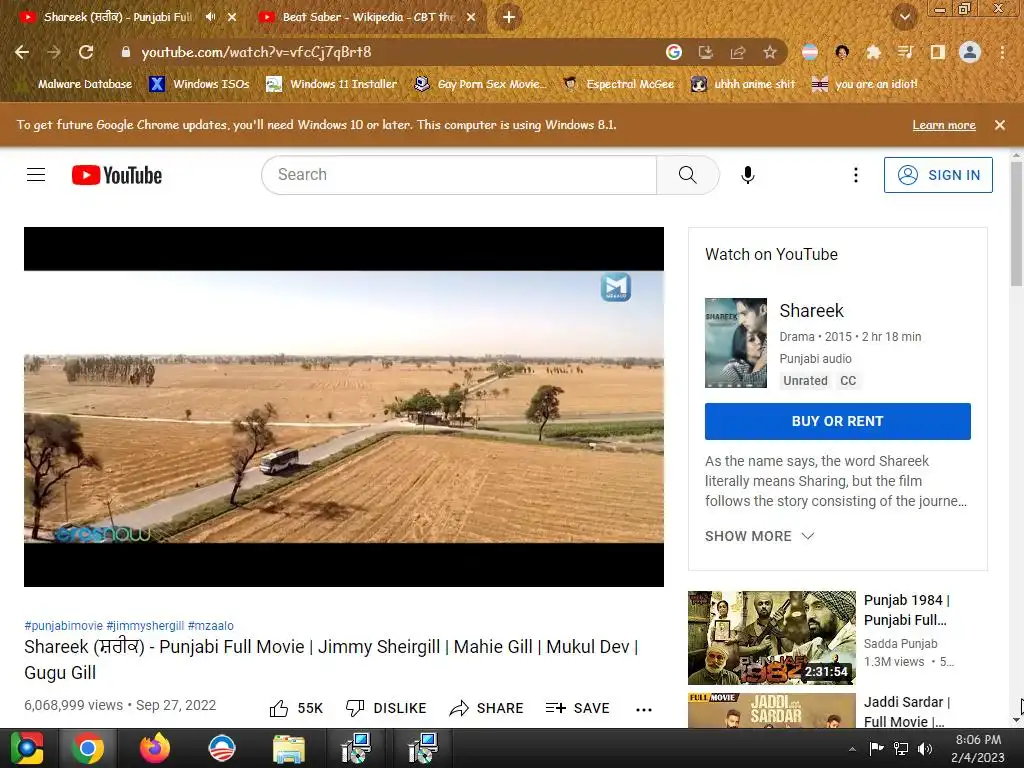Screen dimensions: 1024x768
Task: Click the Learn more link in update bar
Action: [944, 125]
